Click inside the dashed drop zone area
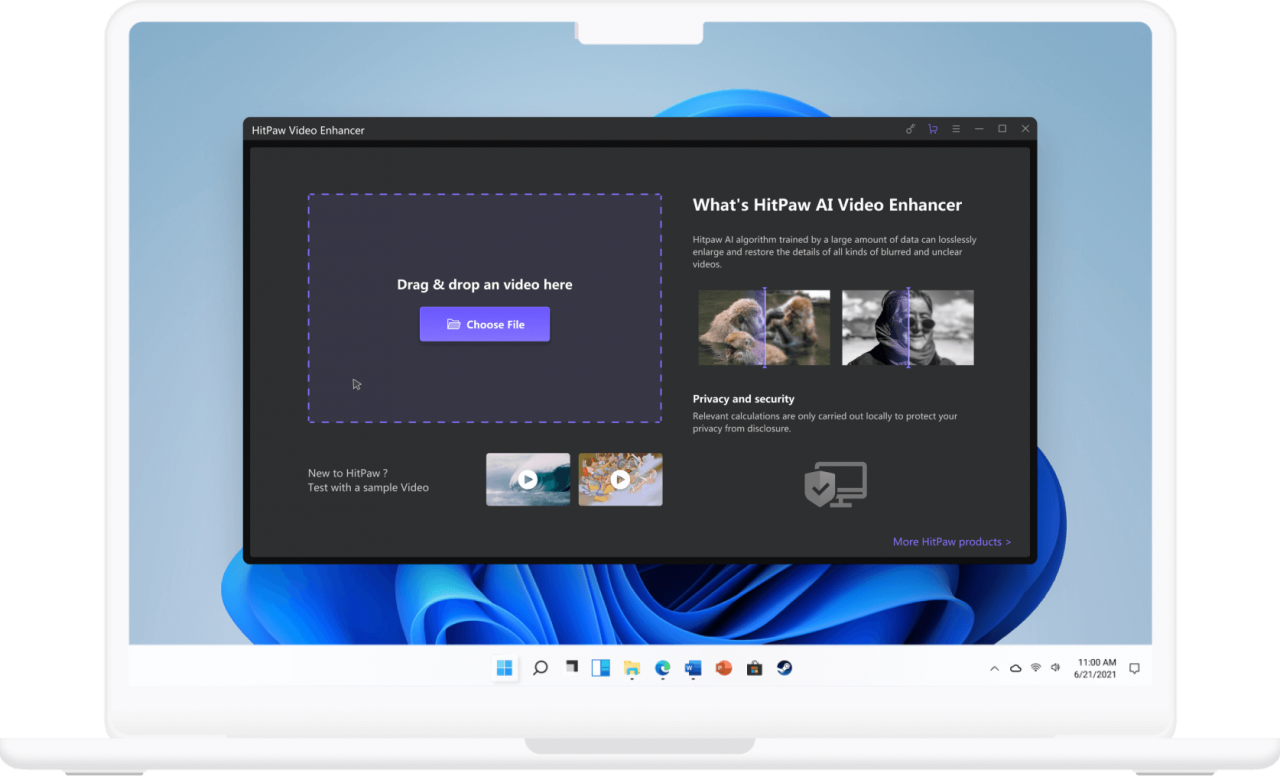Image resolution: width=1280 pixels, height=776 pixels. (x=485, y=308)
